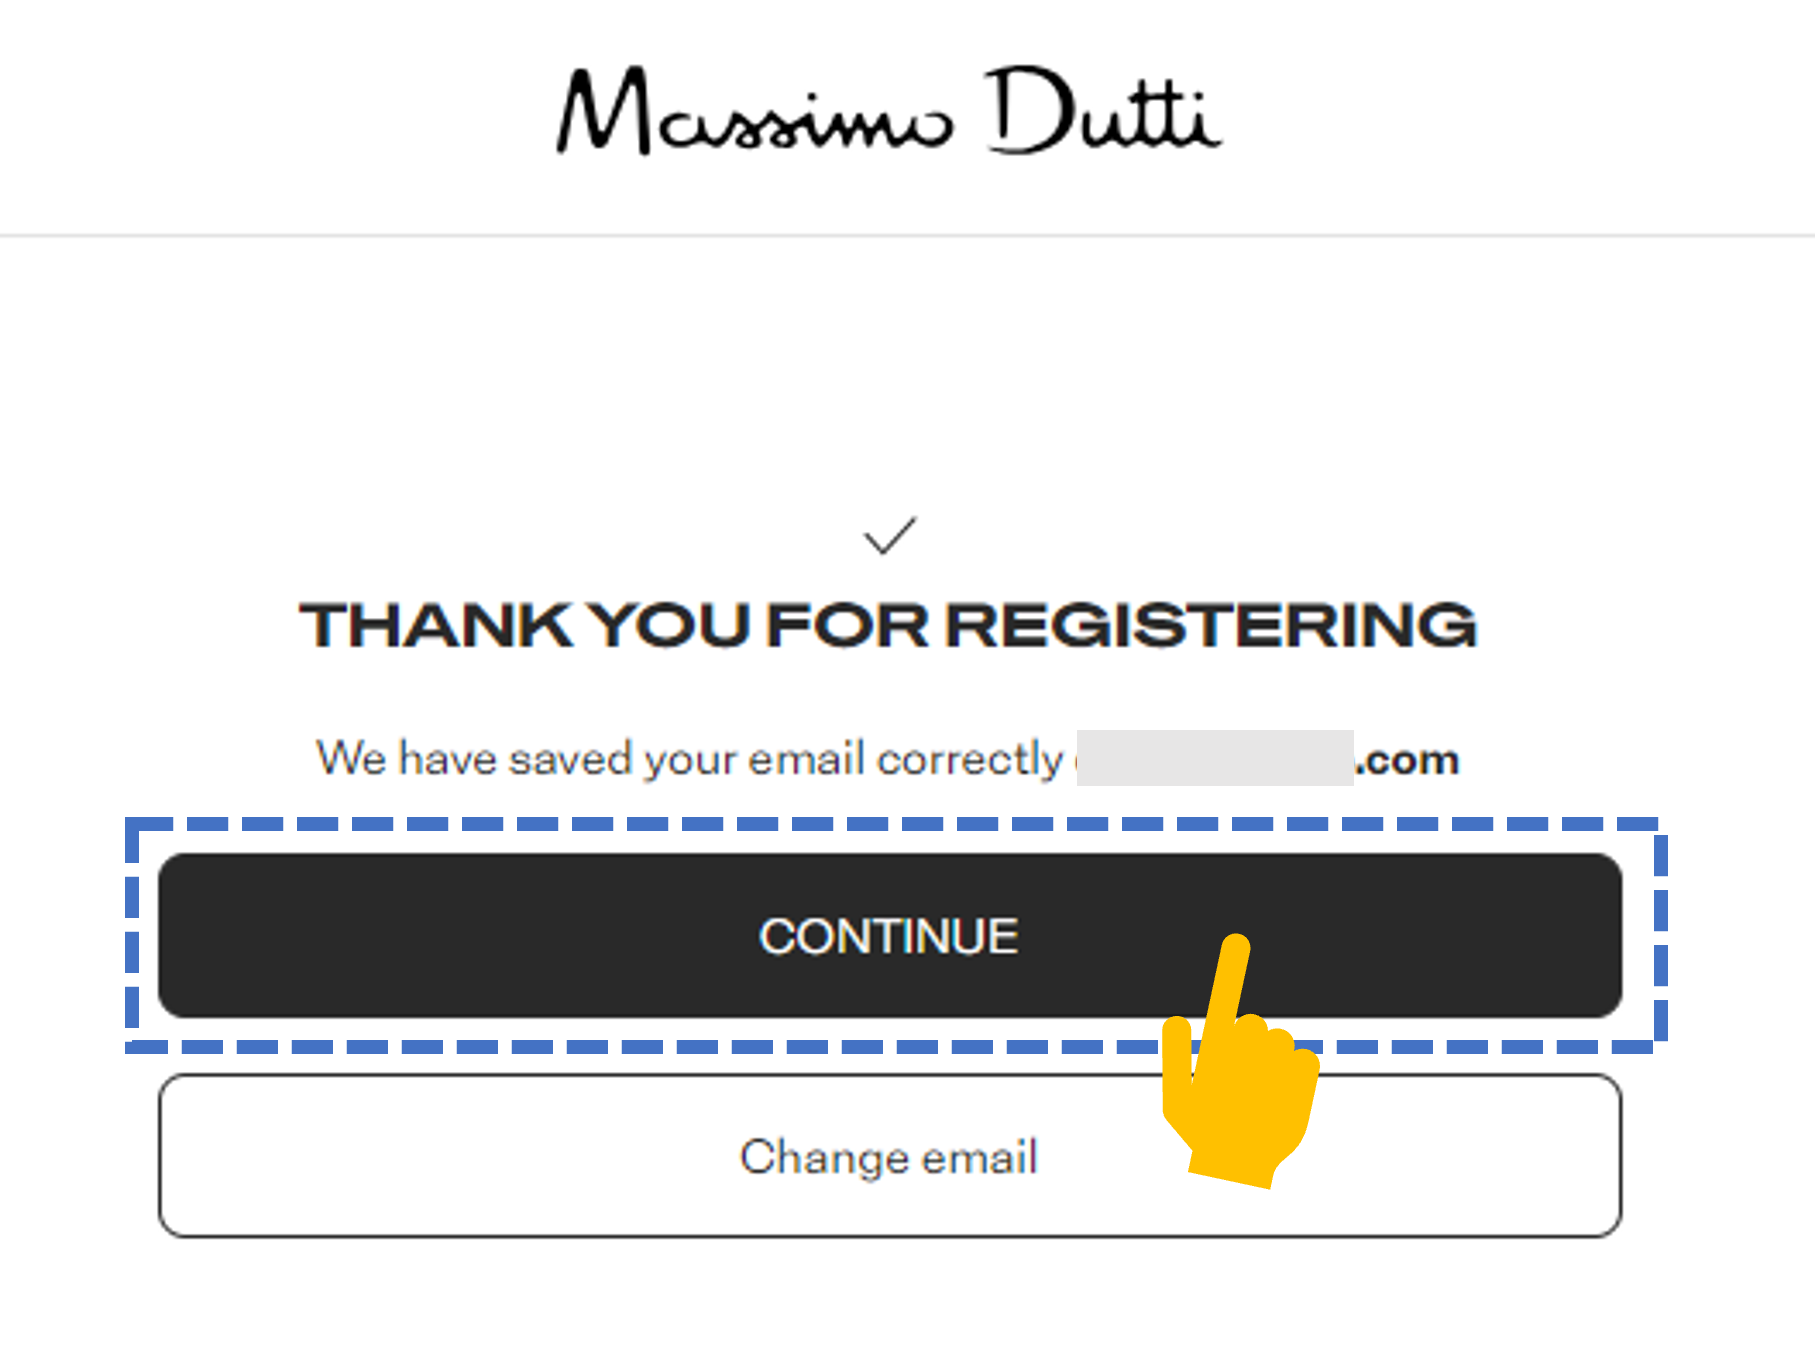
Task: Select the word Massimo in the logo
Action: point(755,111)
